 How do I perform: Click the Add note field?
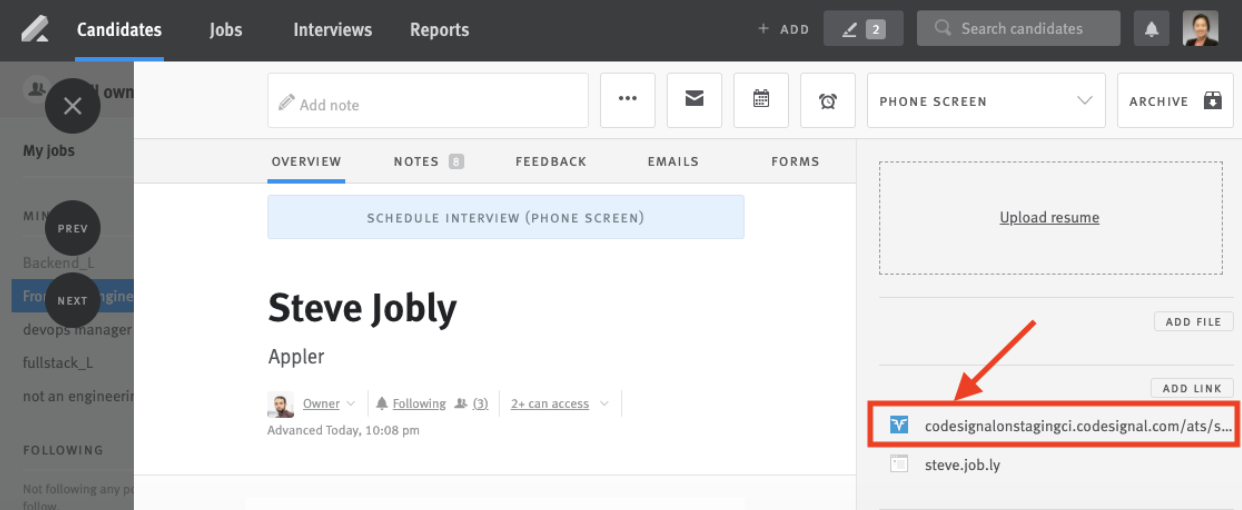(428, 101)
